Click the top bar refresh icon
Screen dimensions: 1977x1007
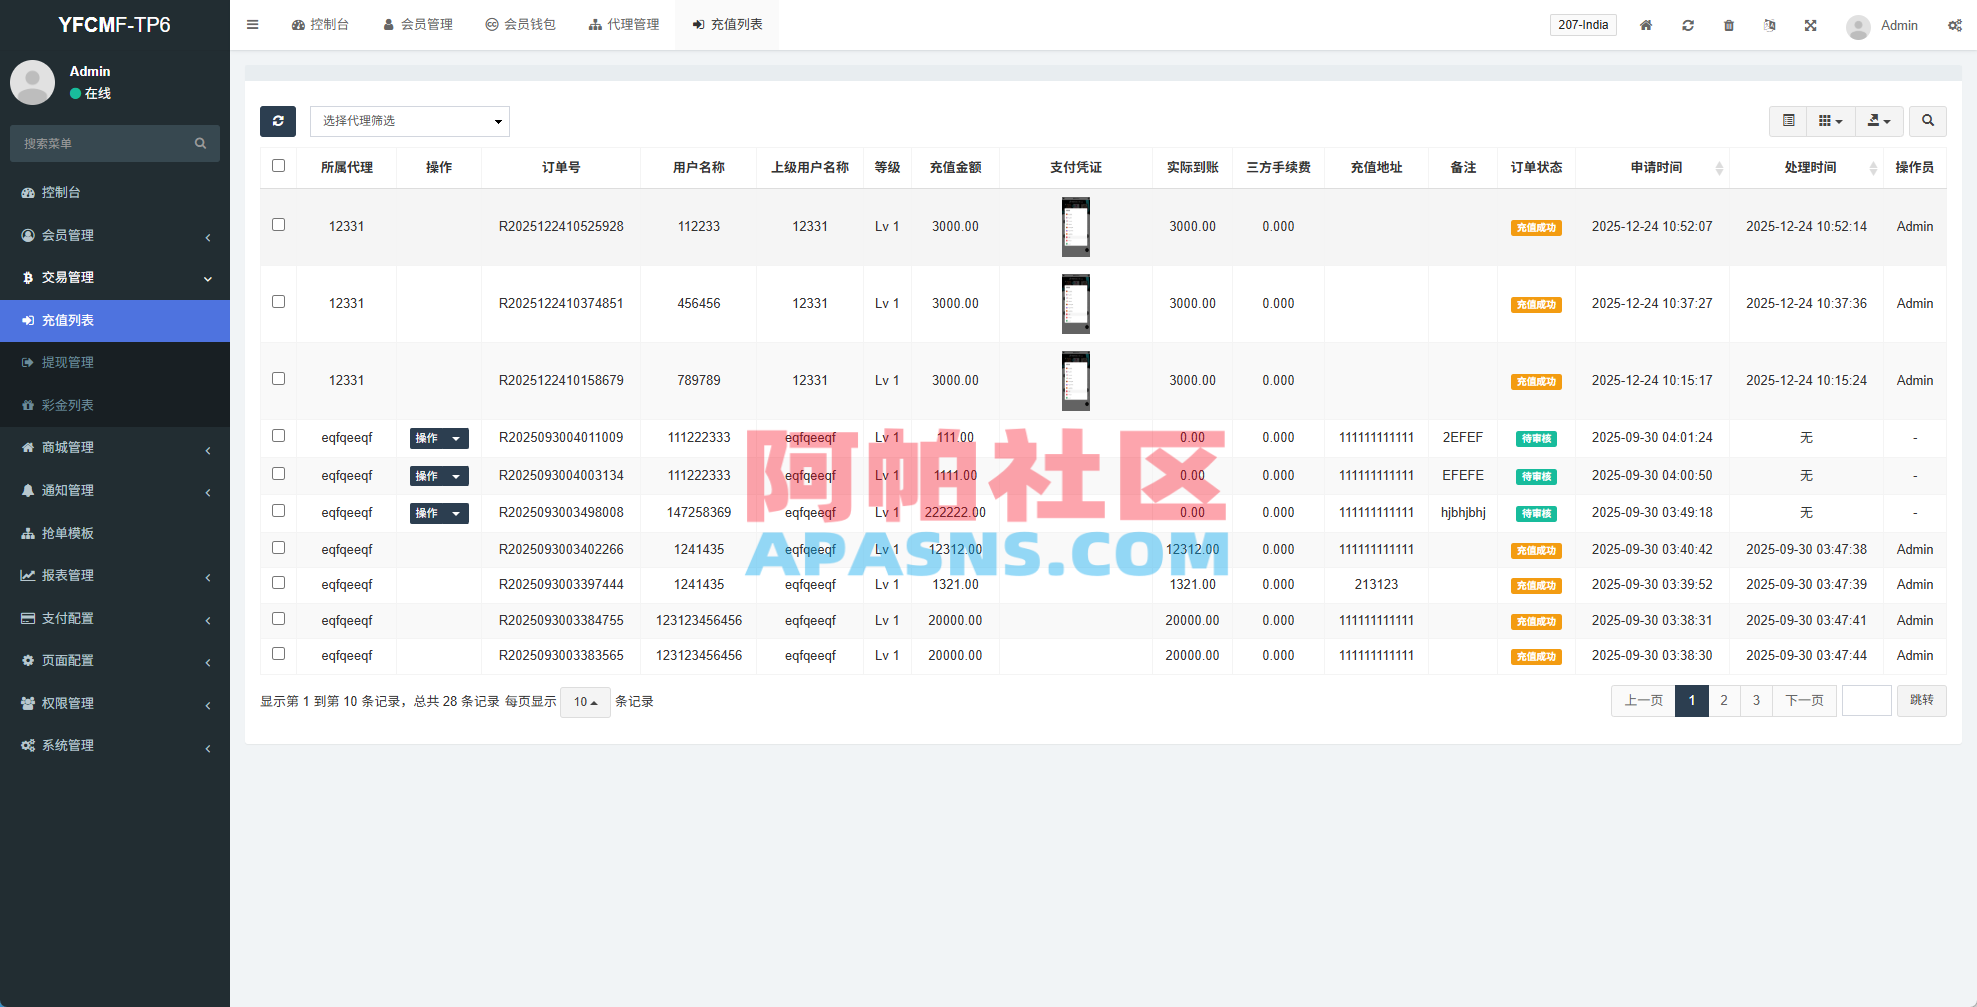pyautogui.click(x=1688, y=25)
